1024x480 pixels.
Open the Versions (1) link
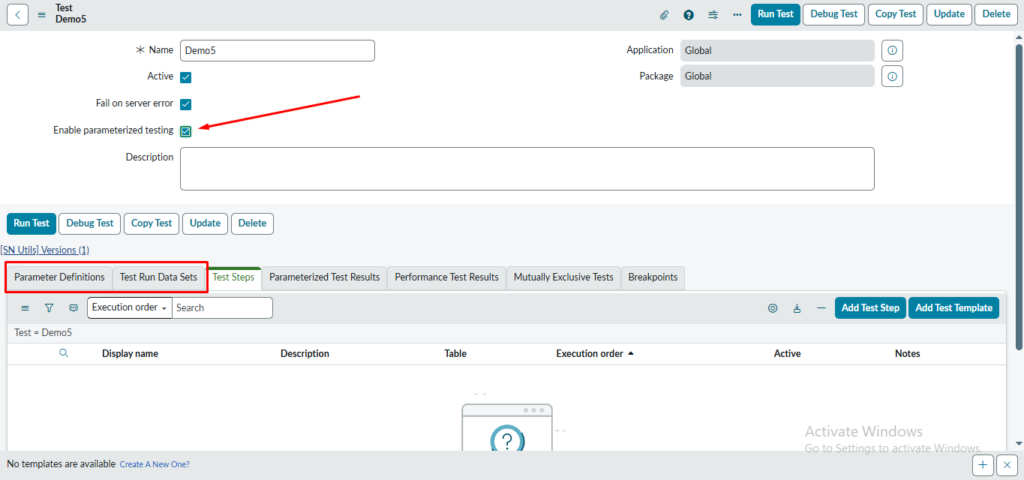(65, 250)
